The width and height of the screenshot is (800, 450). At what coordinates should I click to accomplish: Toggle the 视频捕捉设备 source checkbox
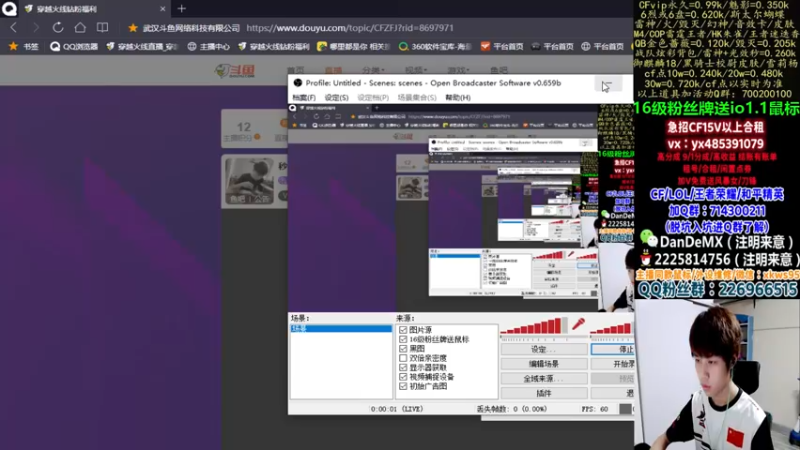tap(403, 377)
